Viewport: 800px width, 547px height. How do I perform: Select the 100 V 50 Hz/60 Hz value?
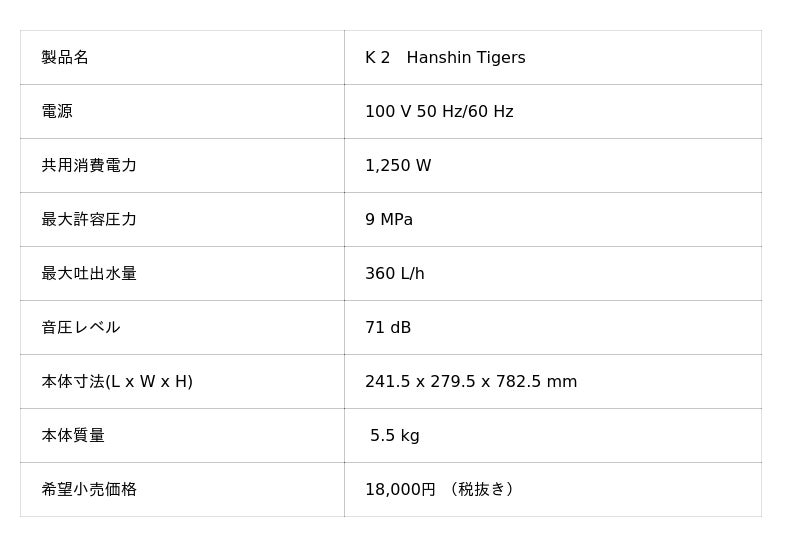coord(439,112)
